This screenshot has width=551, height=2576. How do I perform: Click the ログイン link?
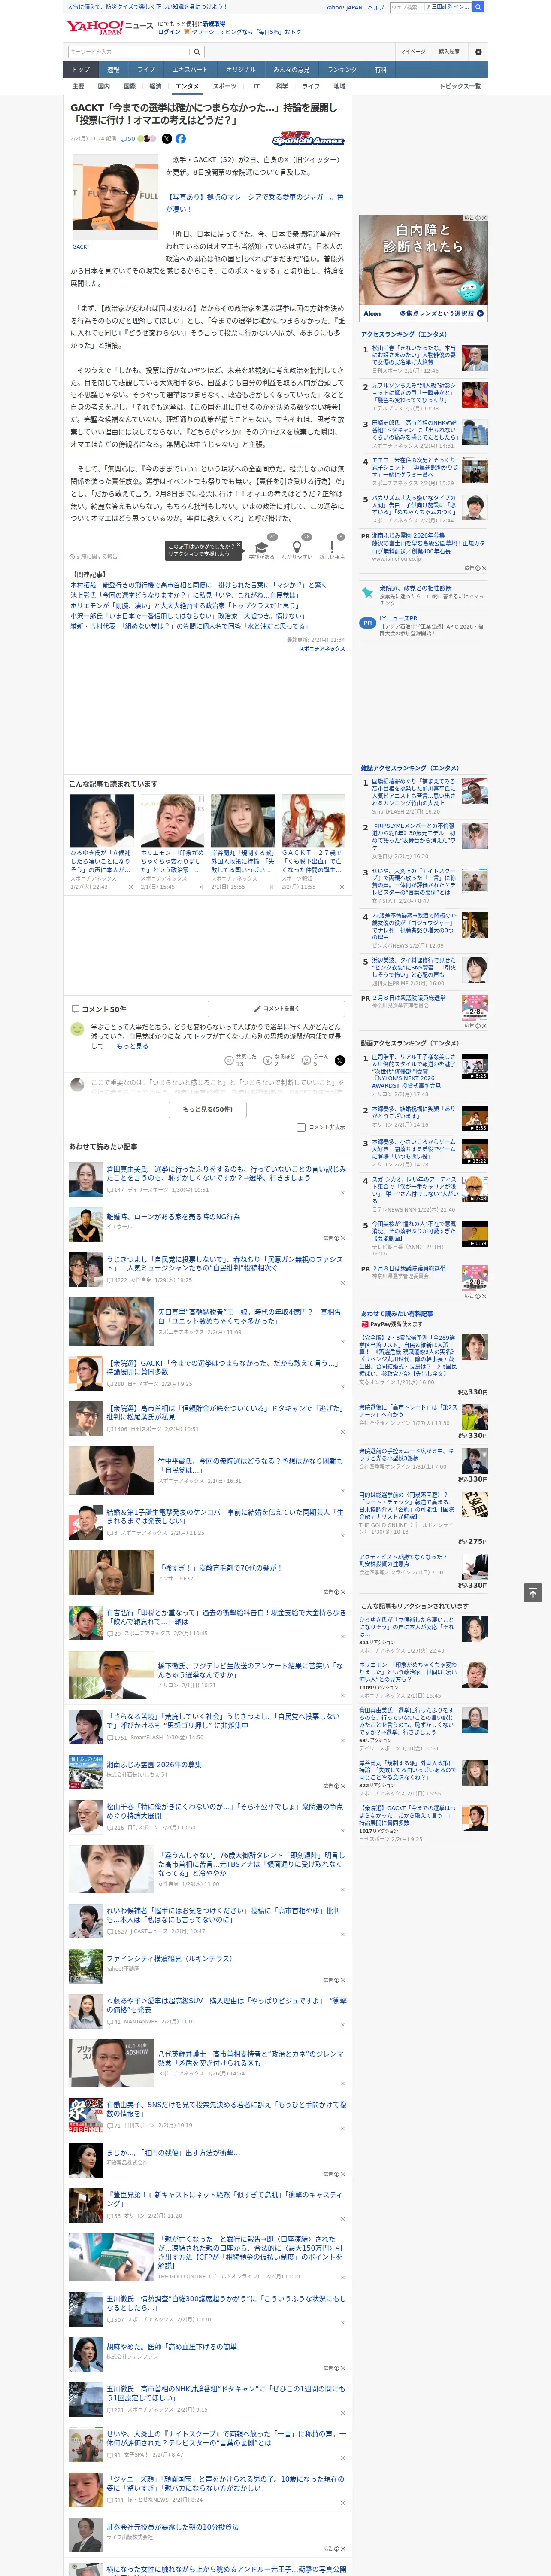169,32
